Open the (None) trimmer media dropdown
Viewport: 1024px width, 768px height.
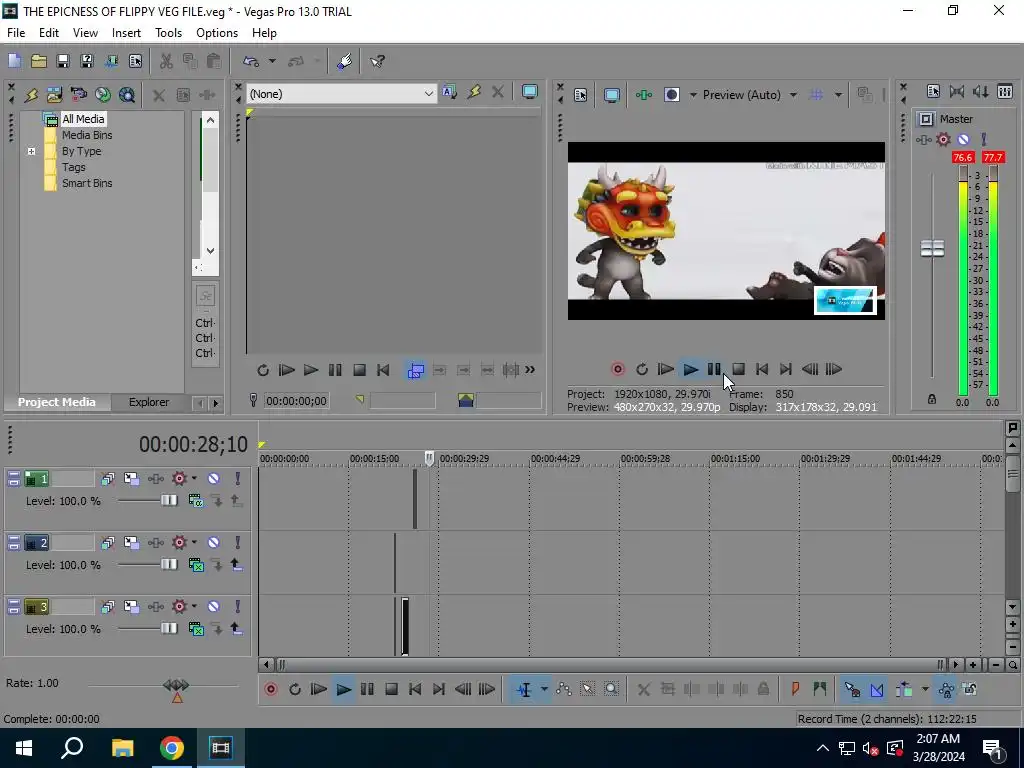click(x=428, y=94)
